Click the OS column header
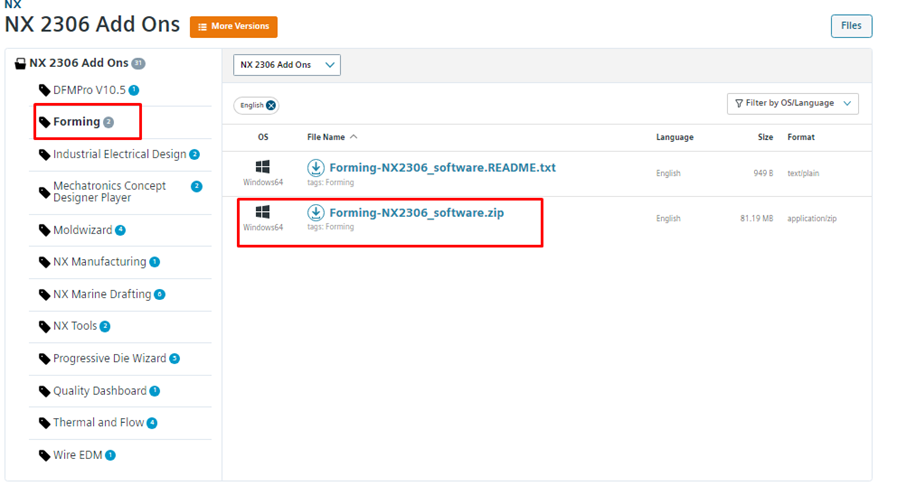Image resolution: width=897 pixels, height=495 pixels. tap(263, 137)
